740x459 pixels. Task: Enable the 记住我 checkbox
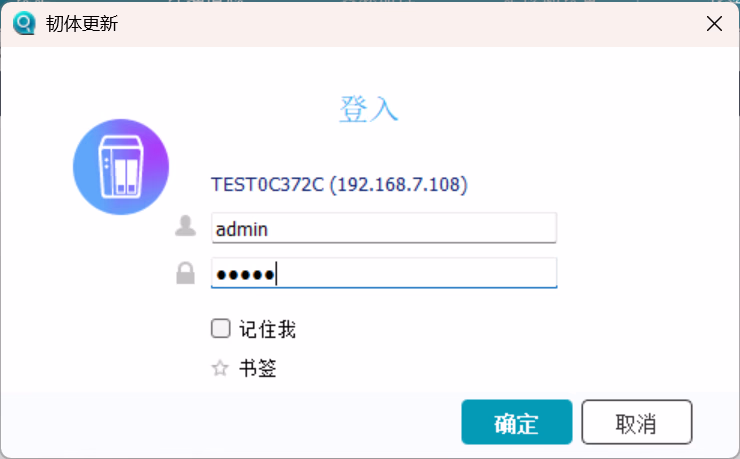220,328
